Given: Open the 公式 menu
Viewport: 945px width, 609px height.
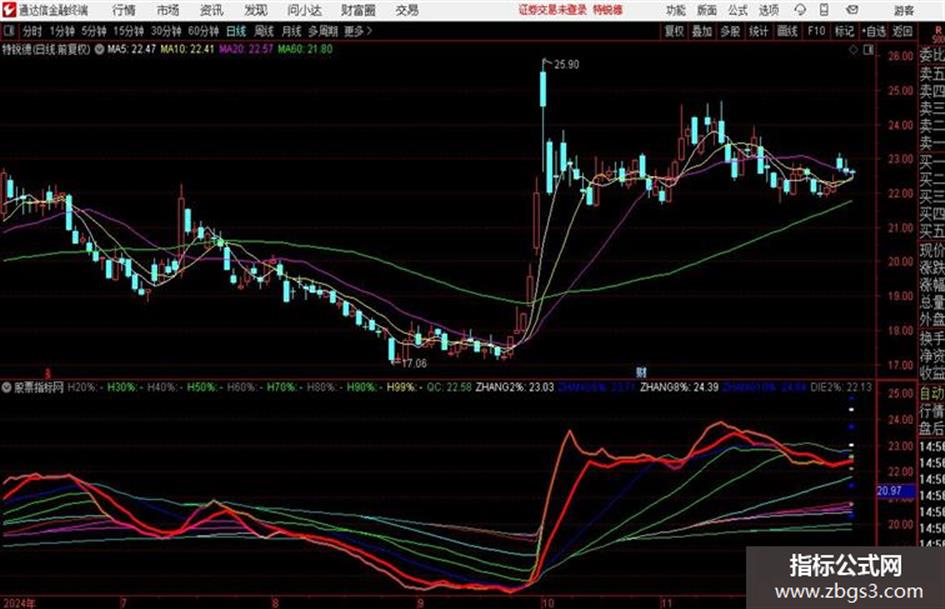Looking at the screenshot, I should (738, 10).
